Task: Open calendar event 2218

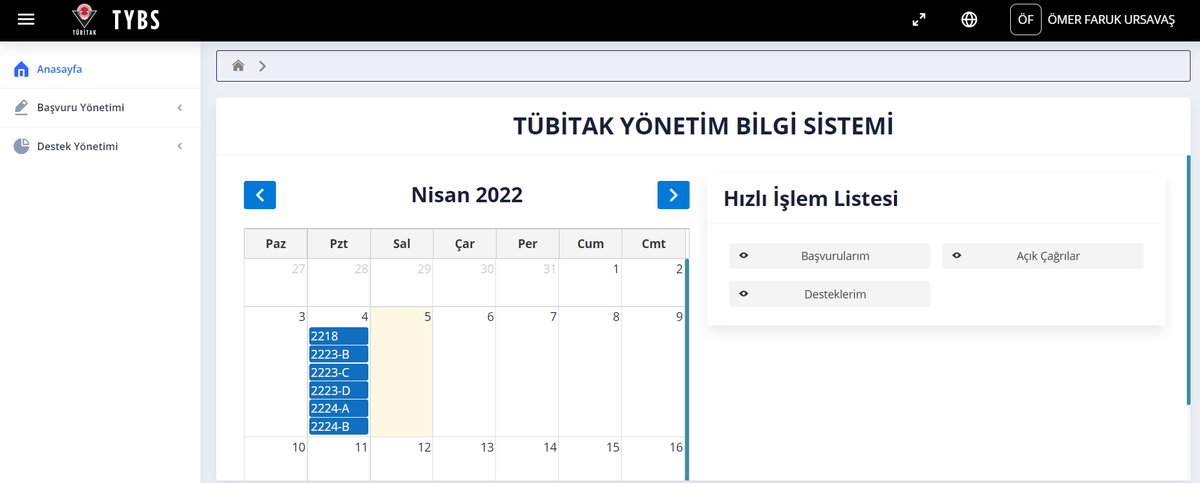Action: pyautogui.click(x=339, y=336)
